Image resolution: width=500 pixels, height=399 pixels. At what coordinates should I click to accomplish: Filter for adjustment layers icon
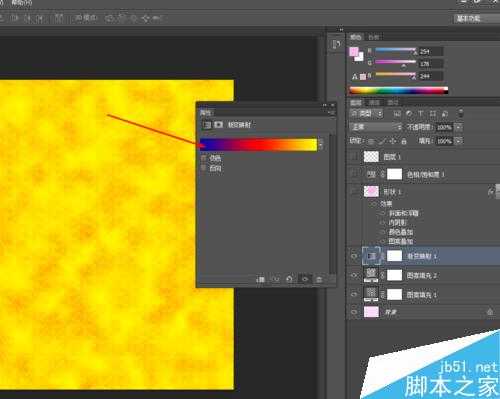pyautogui.click(x=409, y=114)
